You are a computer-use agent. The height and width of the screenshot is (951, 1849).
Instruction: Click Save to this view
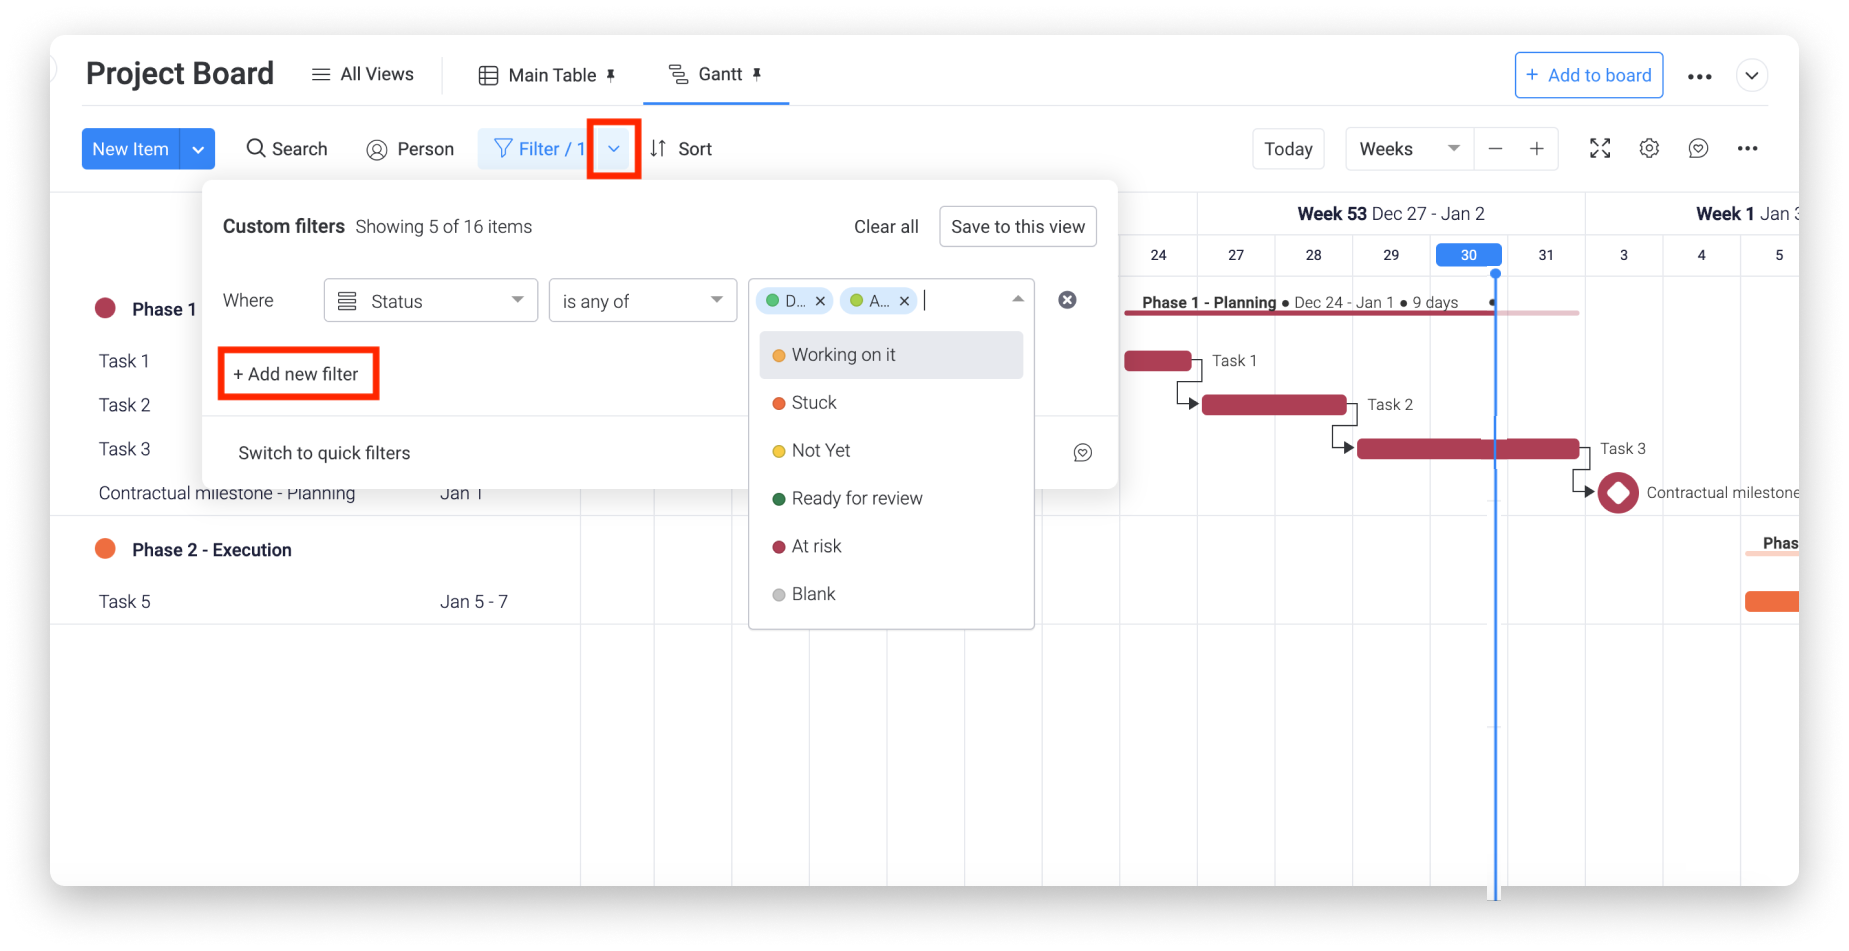[x=1018, y=227]
